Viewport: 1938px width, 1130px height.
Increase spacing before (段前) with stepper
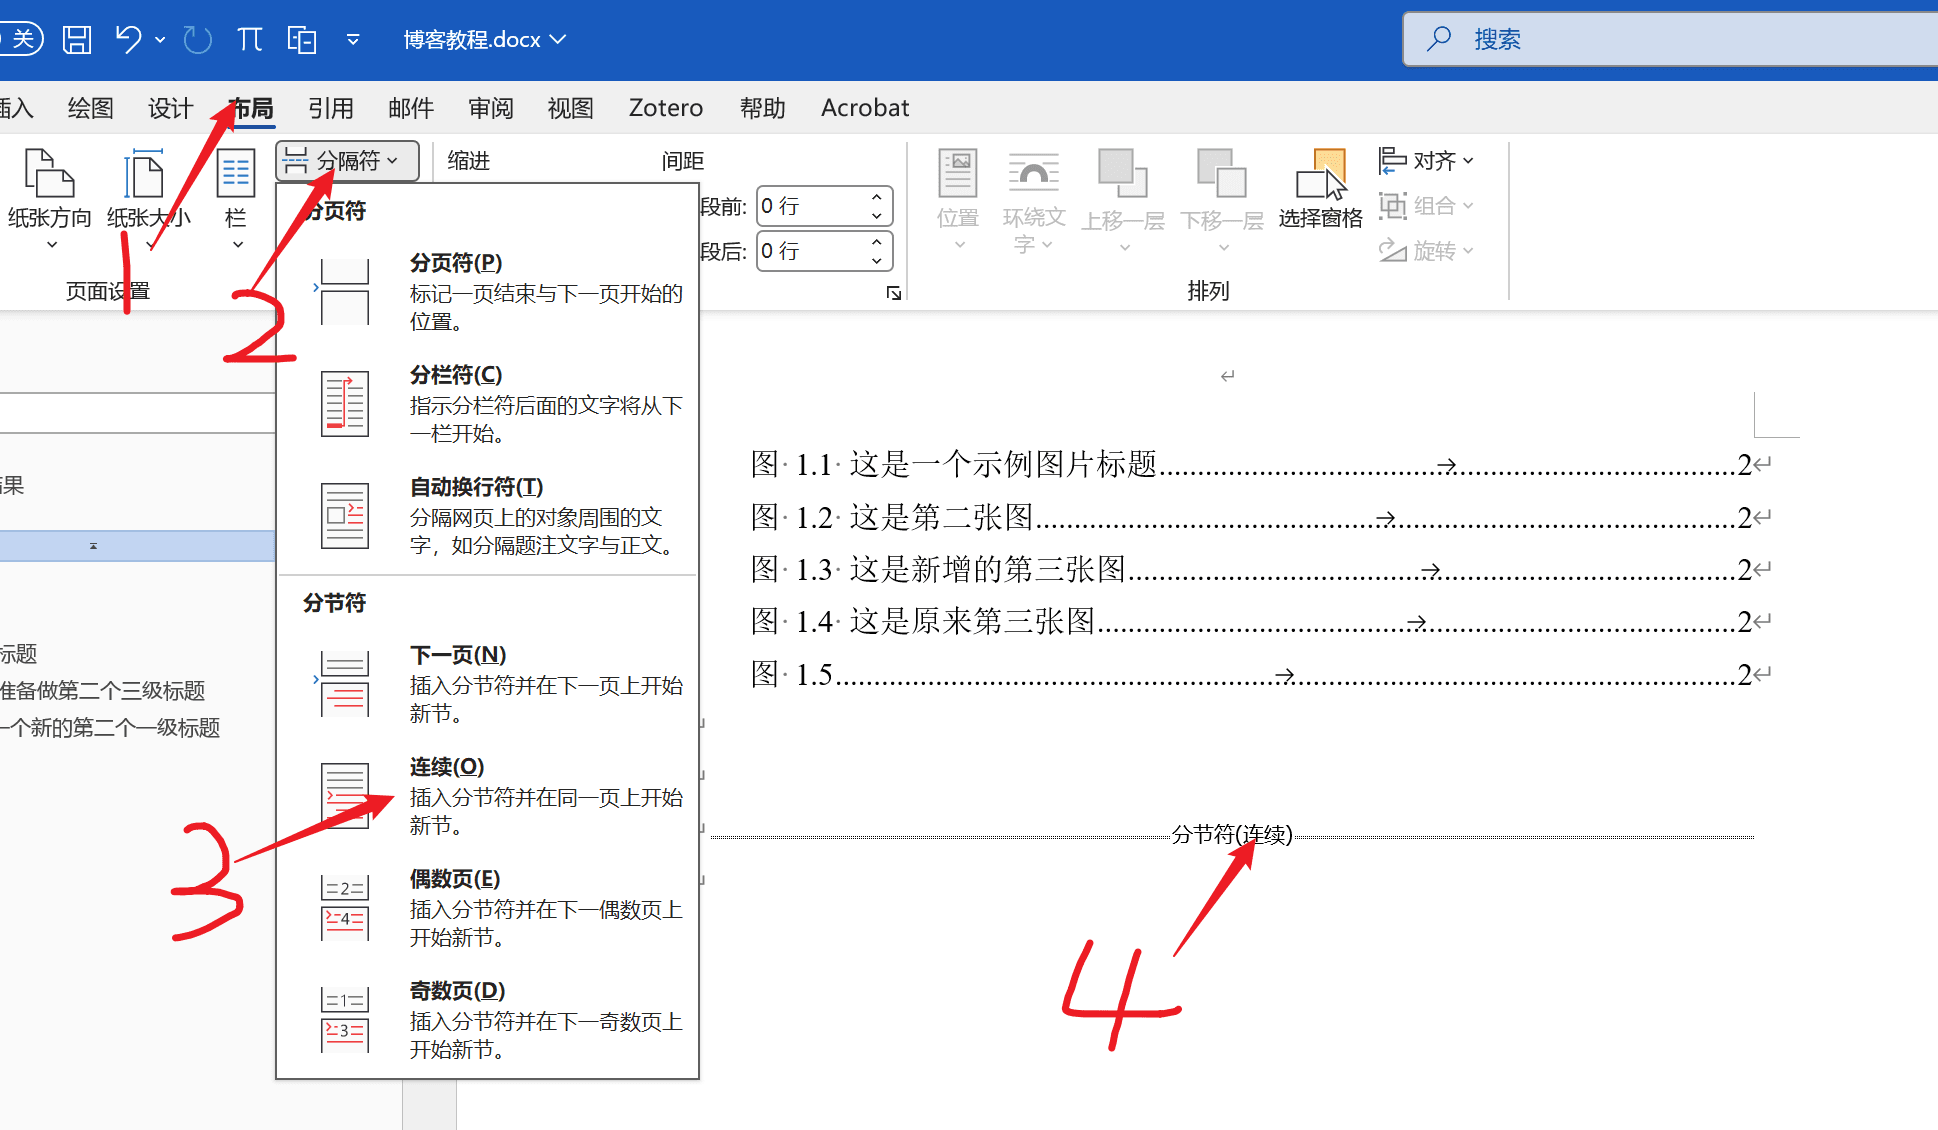coord(876,198)
